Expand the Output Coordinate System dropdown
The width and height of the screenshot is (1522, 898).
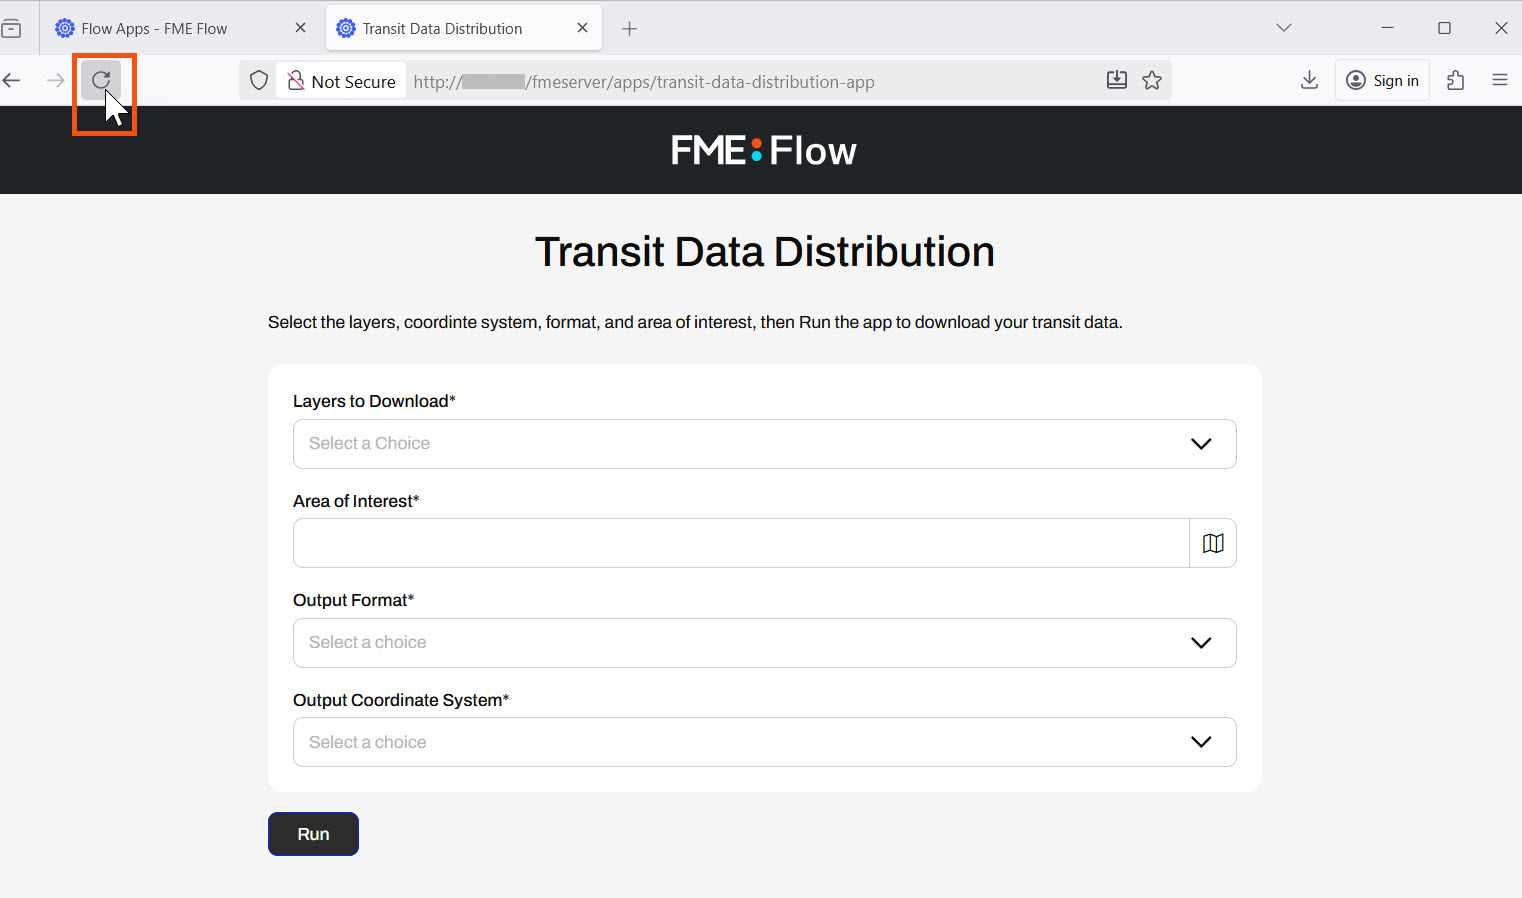tap(764, 742)
